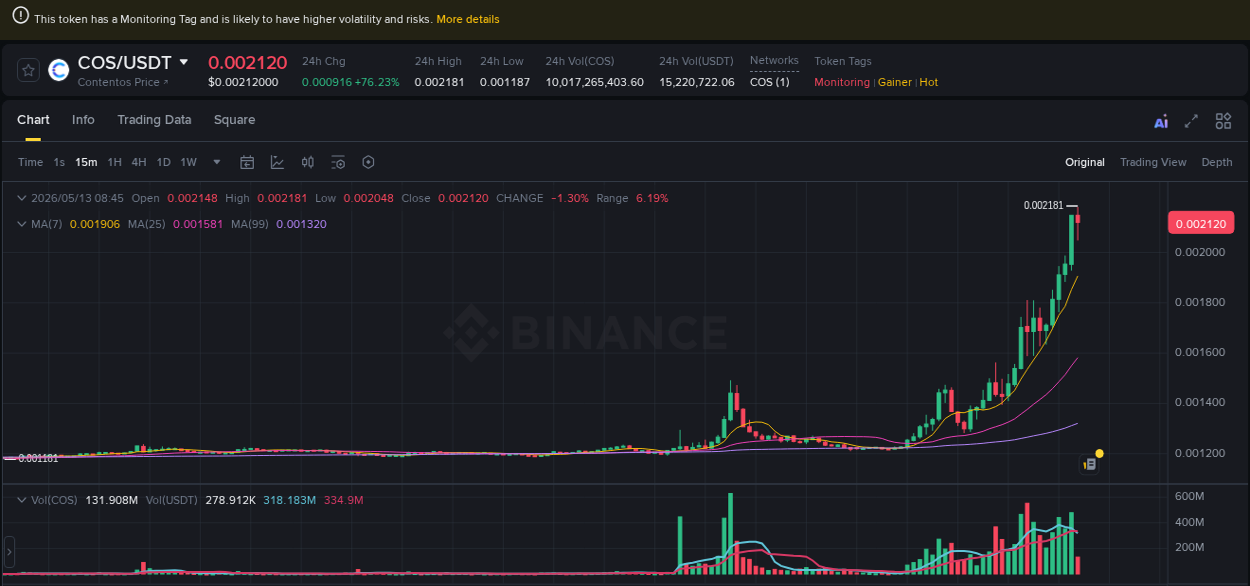Image resolution: width=1250 pixels, height=586 pixels.
Task: Click the 24h High value 0.002181
Action: (x=440, y=82)
